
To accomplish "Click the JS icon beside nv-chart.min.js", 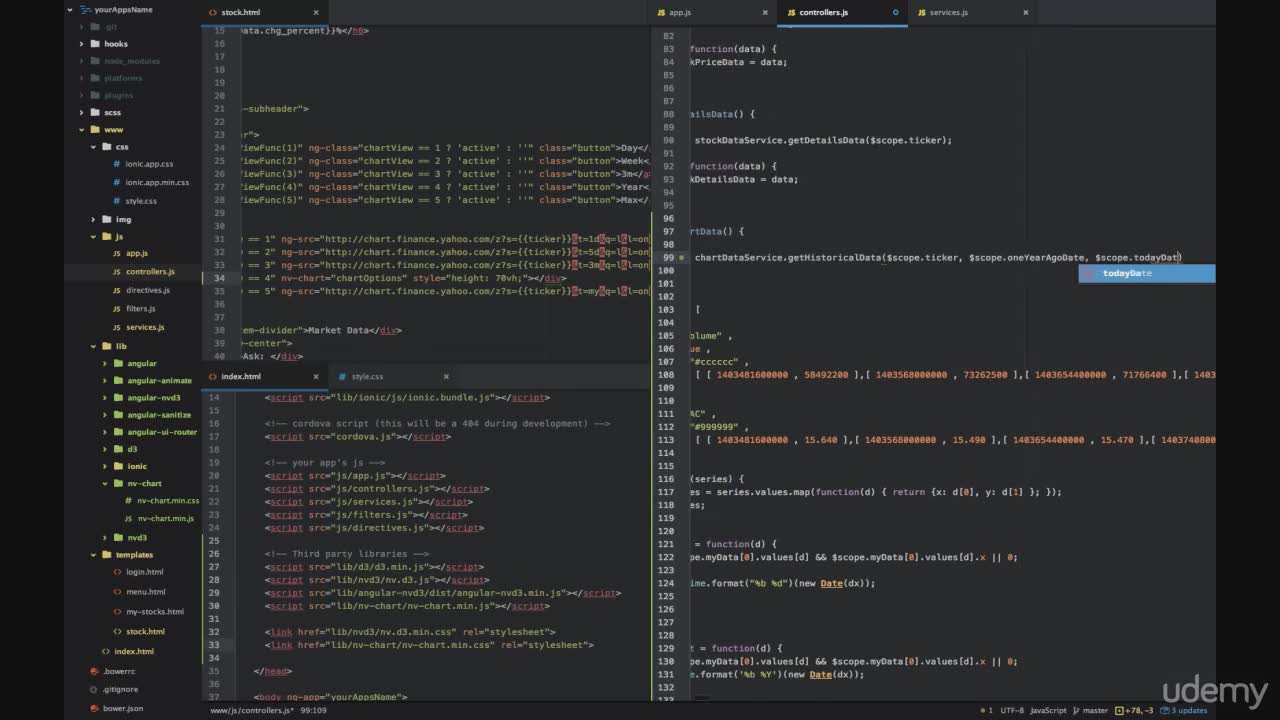I will pos(128,518).
